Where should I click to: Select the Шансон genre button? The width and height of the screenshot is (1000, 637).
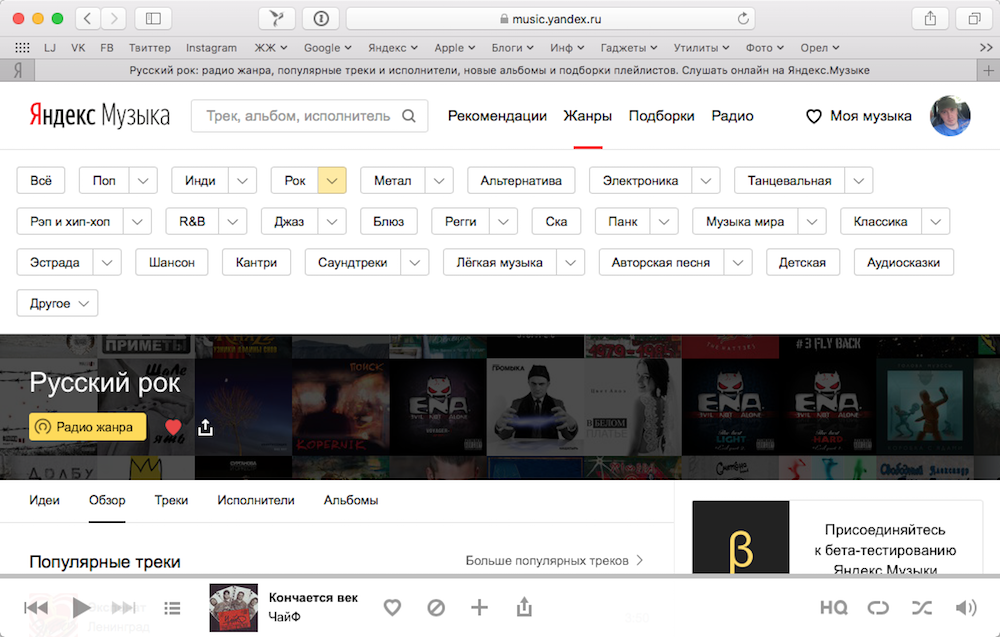172,262
